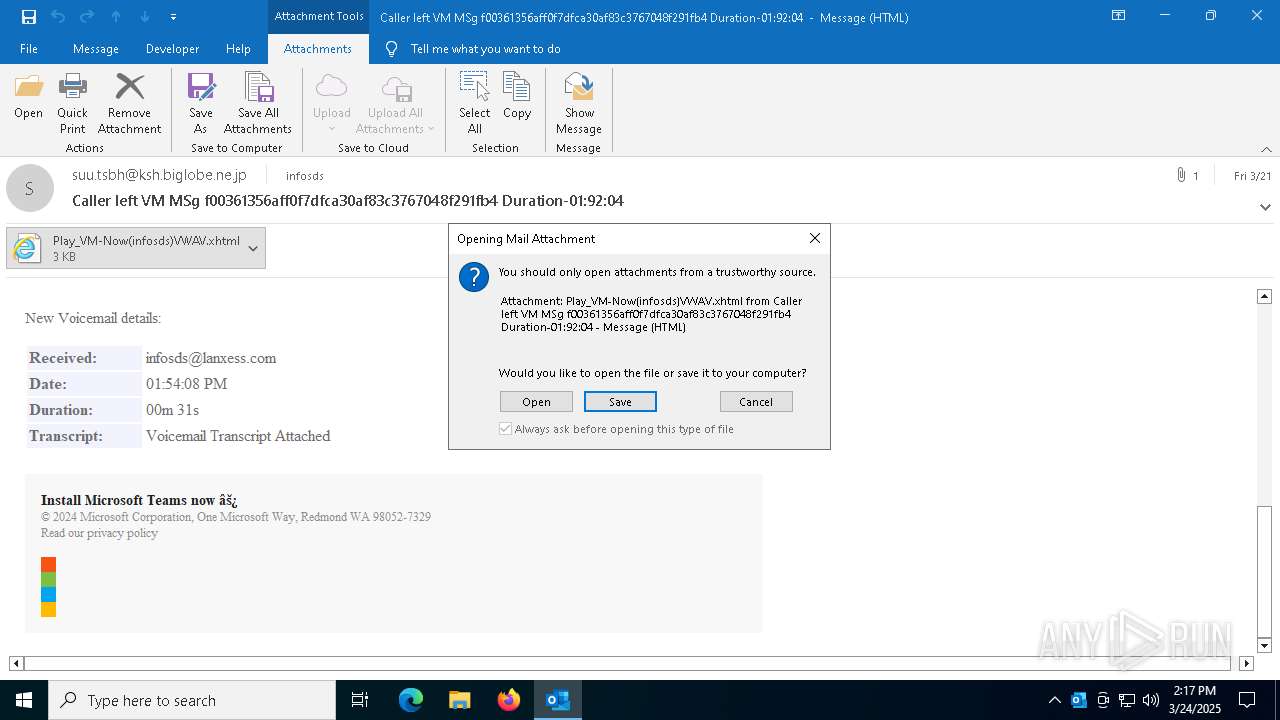The height and width of the screenshot is (720, 1280).
Task: Switch to the Developer tab
Action: pos(172,48)
